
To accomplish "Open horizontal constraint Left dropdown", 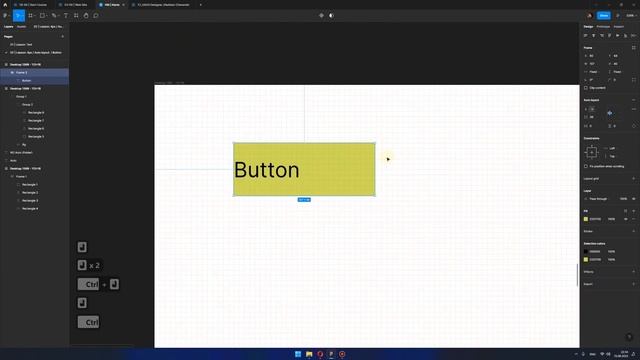I will (x=611, y=148).
